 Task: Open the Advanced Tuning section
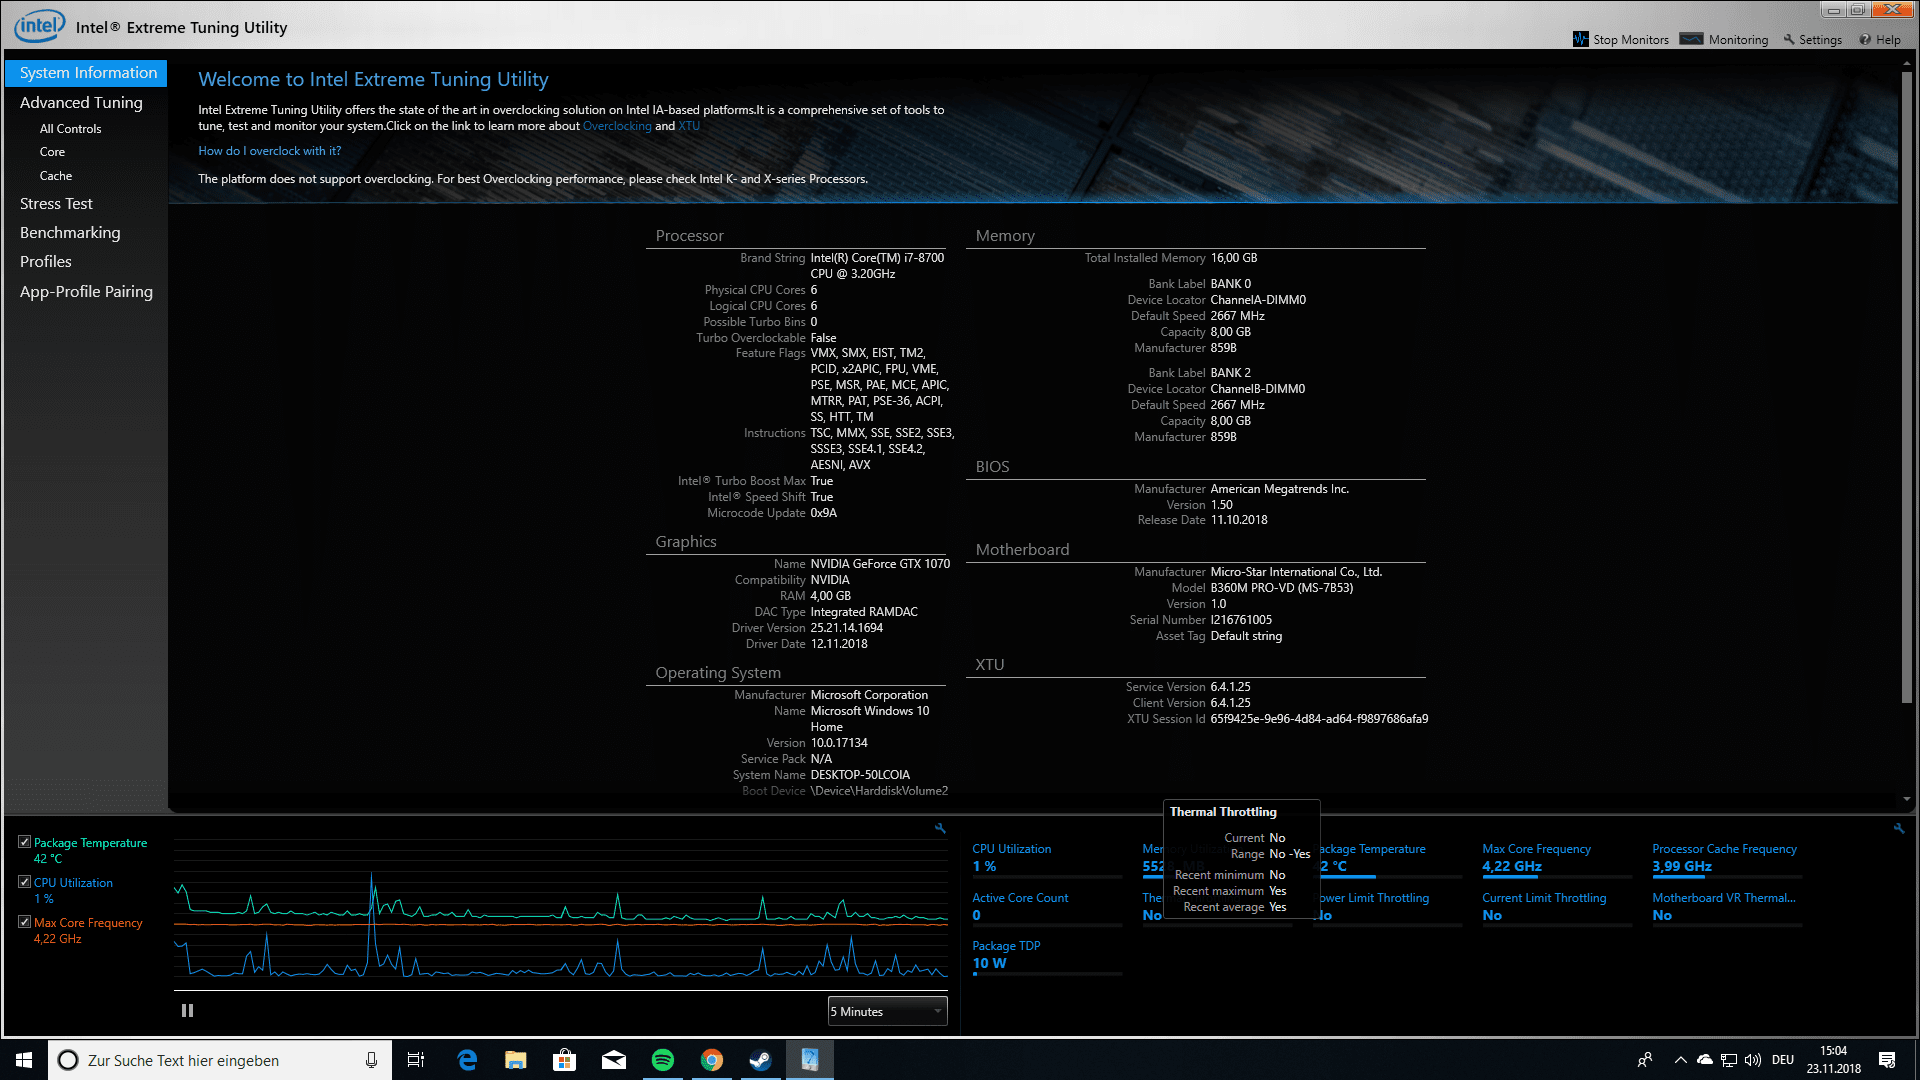[x=81, y=102]
